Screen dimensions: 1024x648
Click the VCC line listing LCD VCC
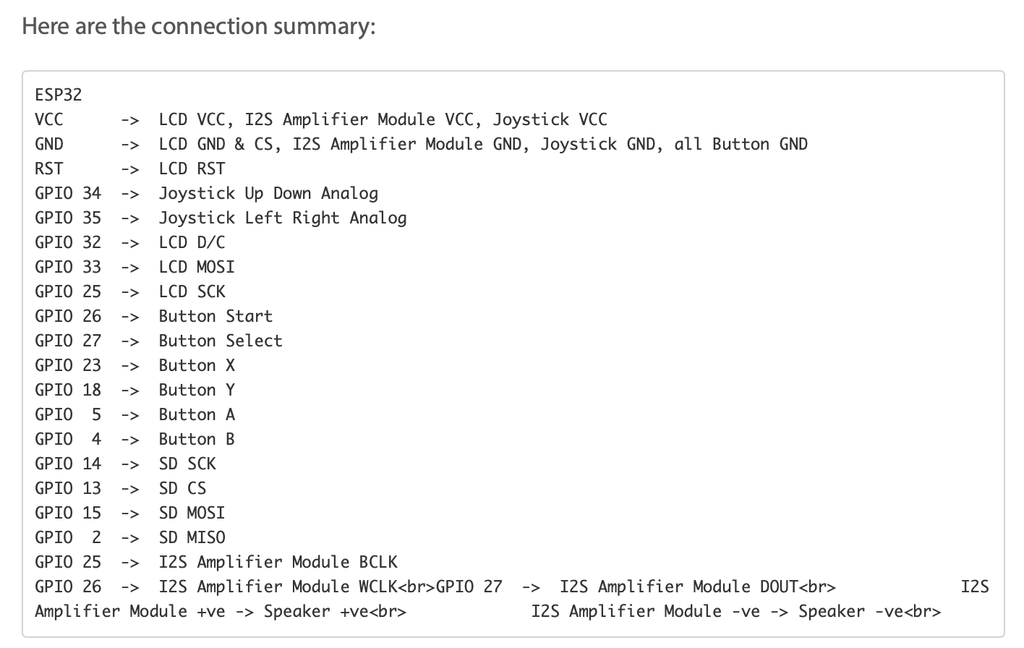pyautogui.click(x=321, y=120)
